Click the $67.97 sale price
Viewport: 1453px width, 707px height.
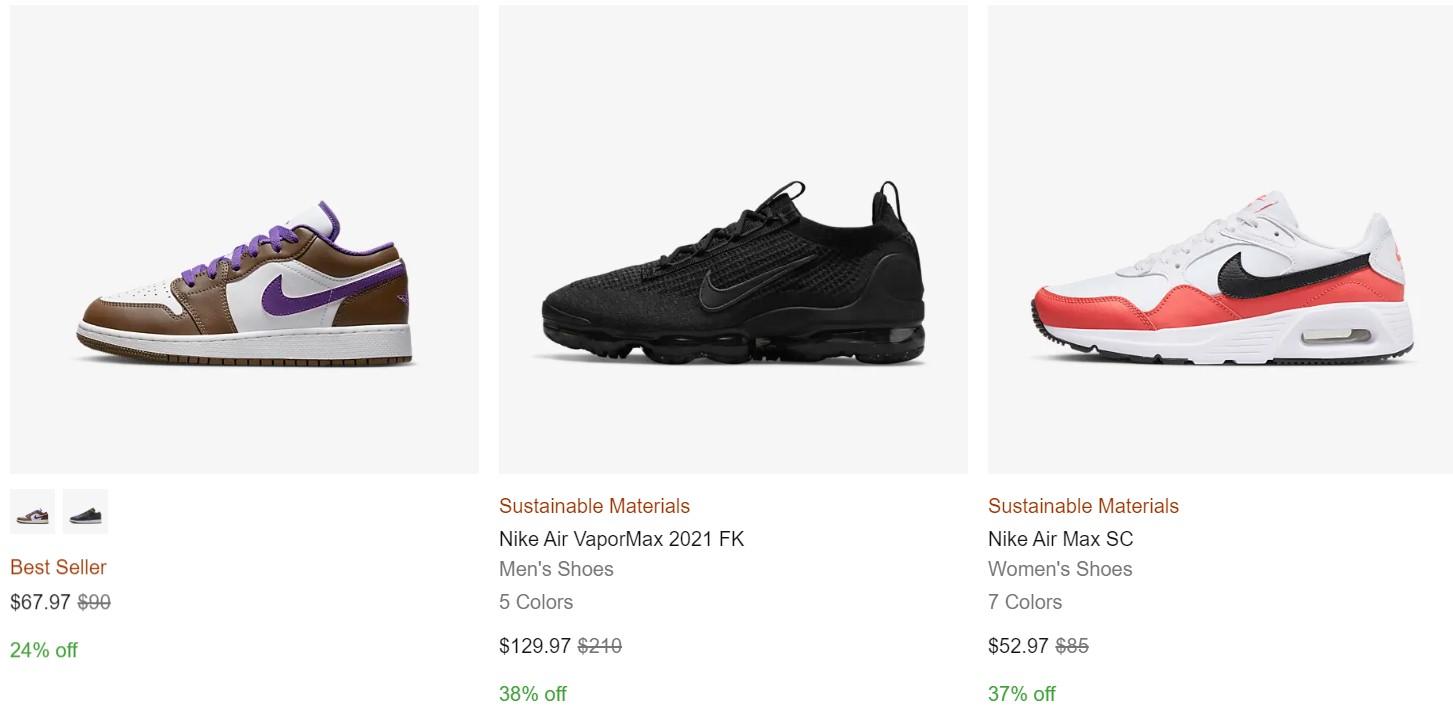(40, 602)
